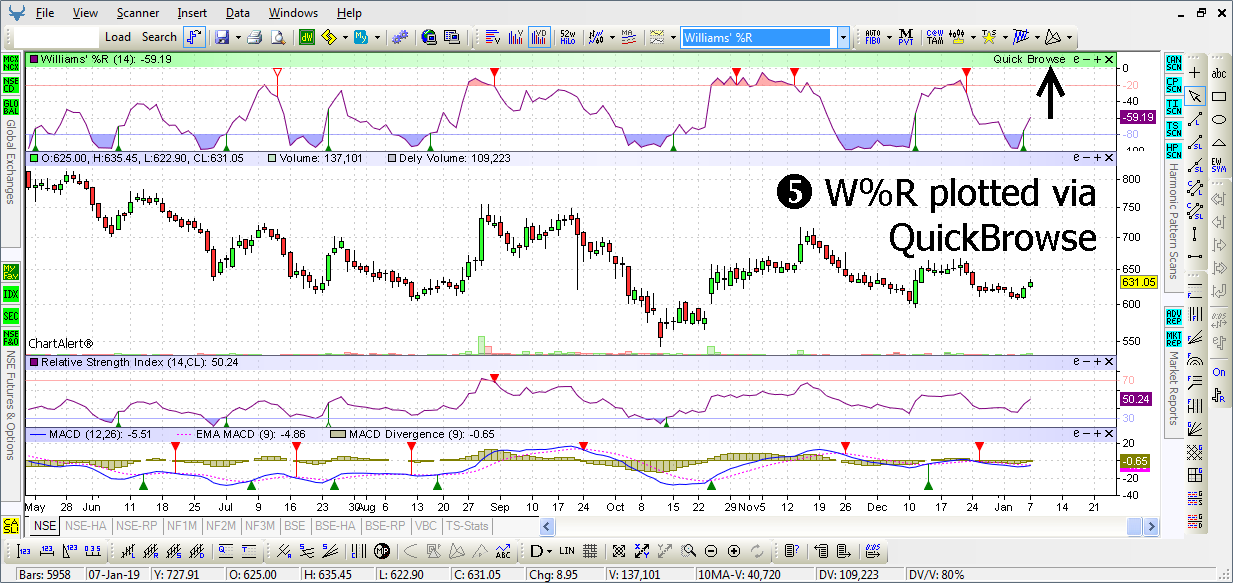Switch to the TS-Stats tab
1233x583 pixels.
tap(467, 525)
